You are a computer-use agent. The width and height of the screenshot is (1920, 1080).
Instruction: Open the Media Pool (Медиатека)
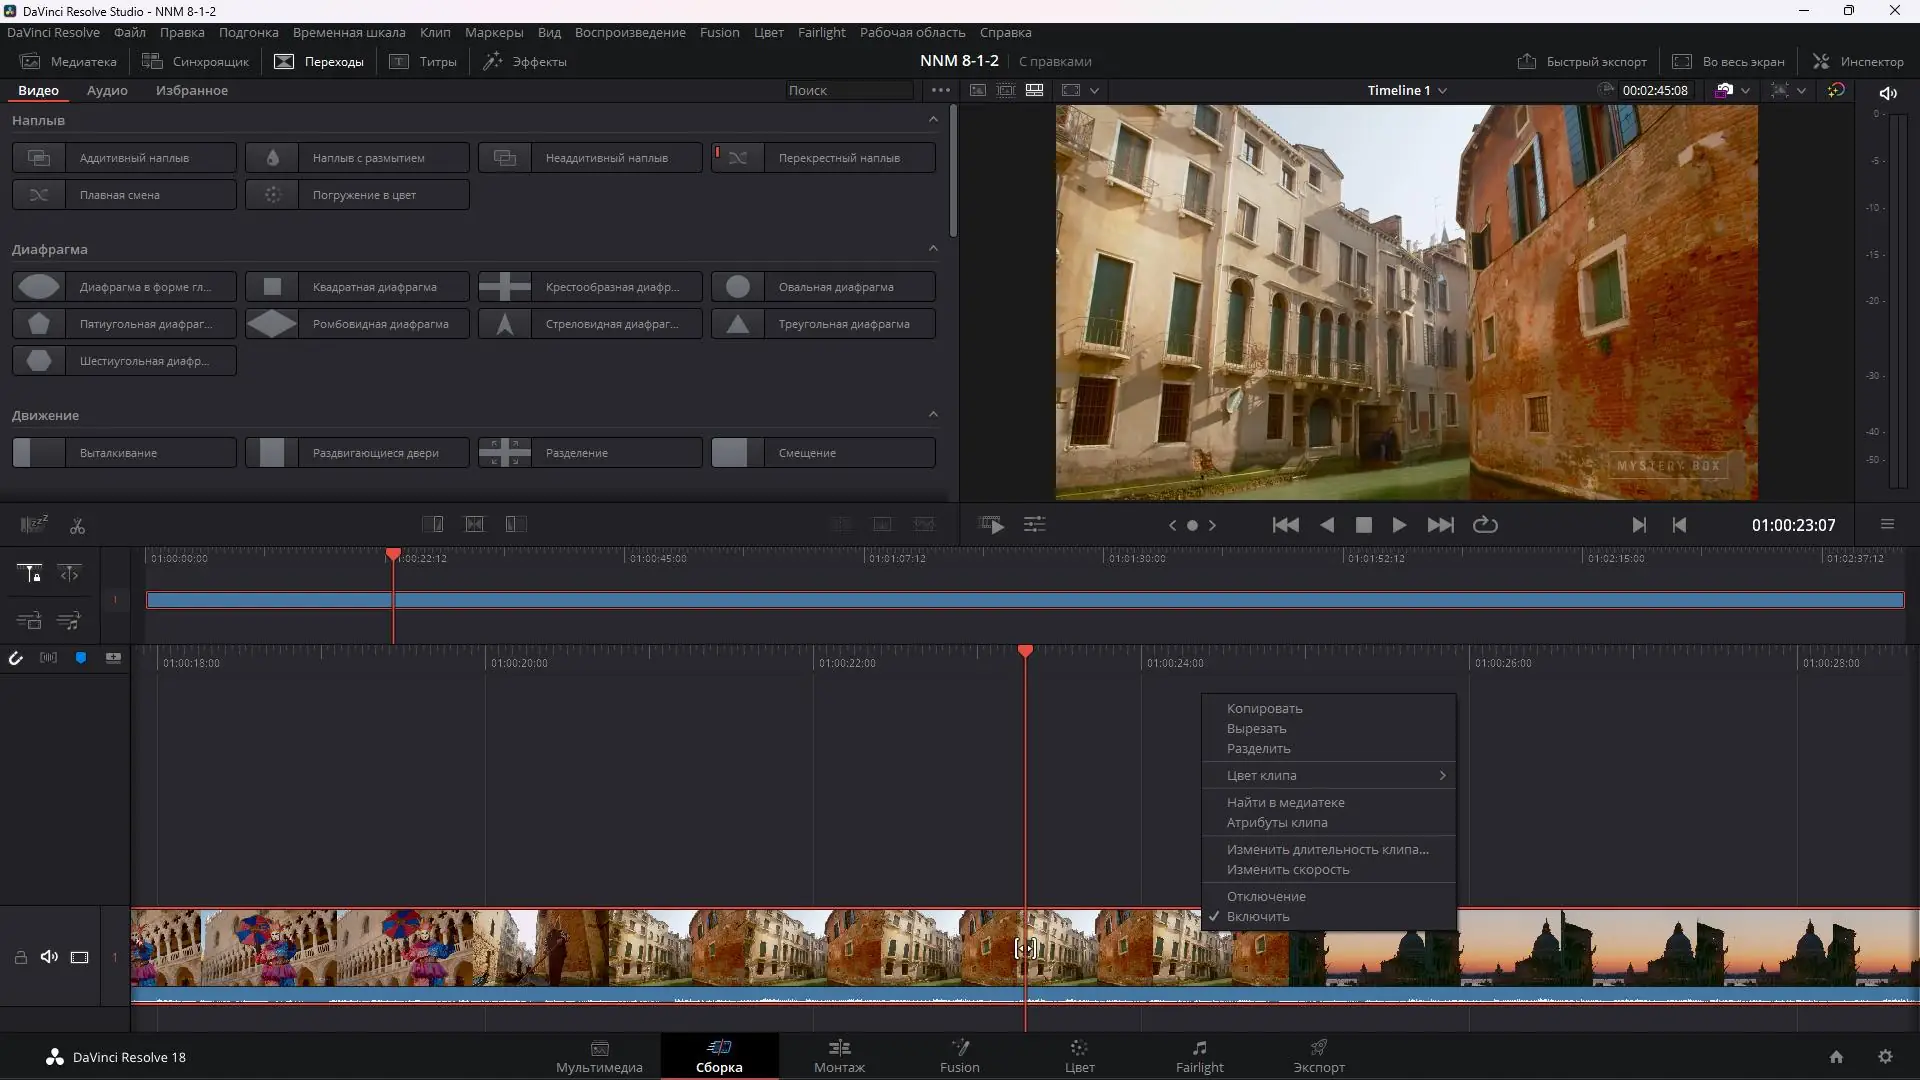(x=67, y=61)
